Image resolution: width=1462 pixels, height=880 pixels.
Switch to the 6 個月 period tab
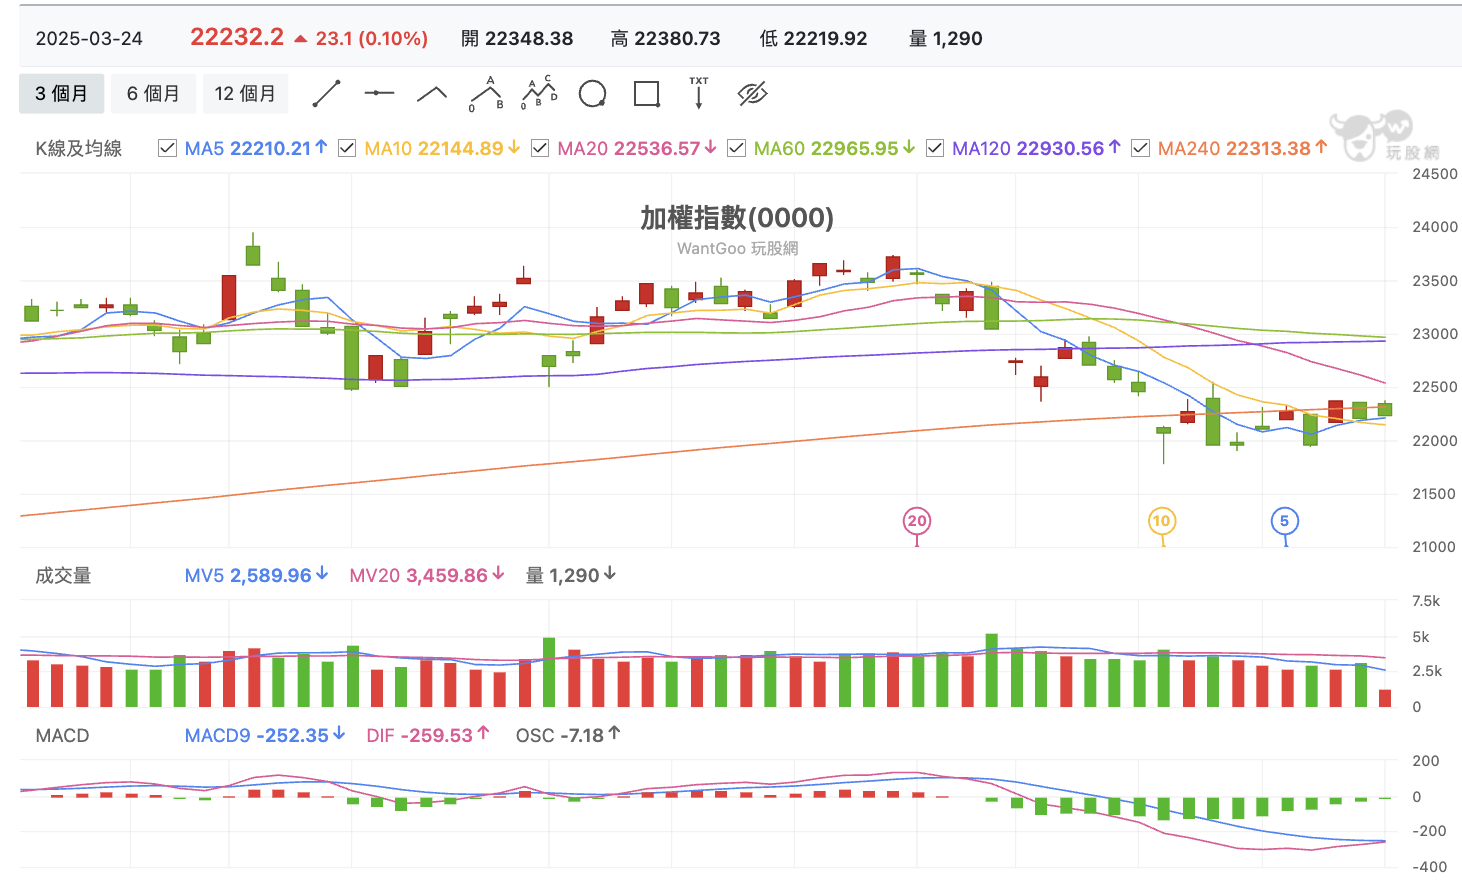pos(153,94)
